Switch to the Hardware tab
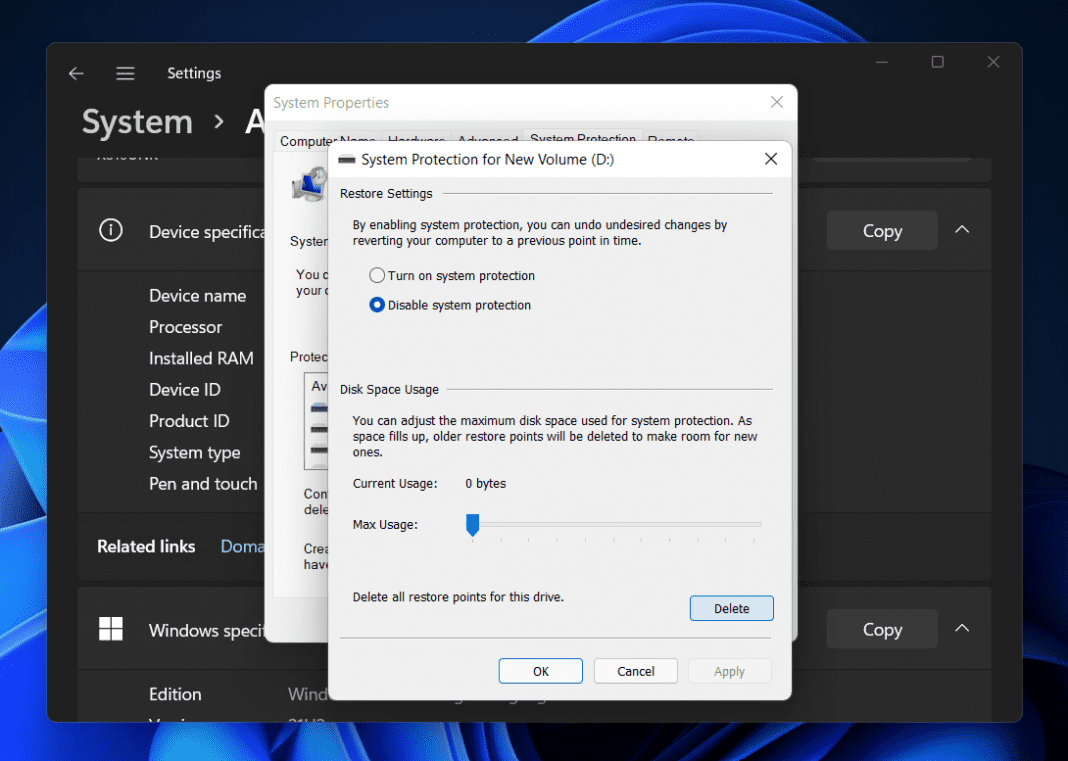The width and height of the screenshot is (1068, 761). 416,140
